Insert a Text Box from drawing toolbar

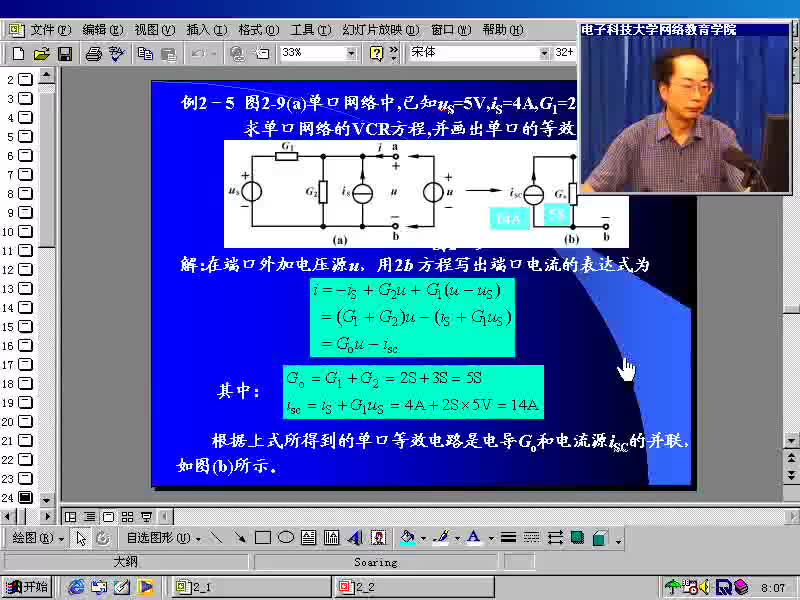[x=309, y=537]
